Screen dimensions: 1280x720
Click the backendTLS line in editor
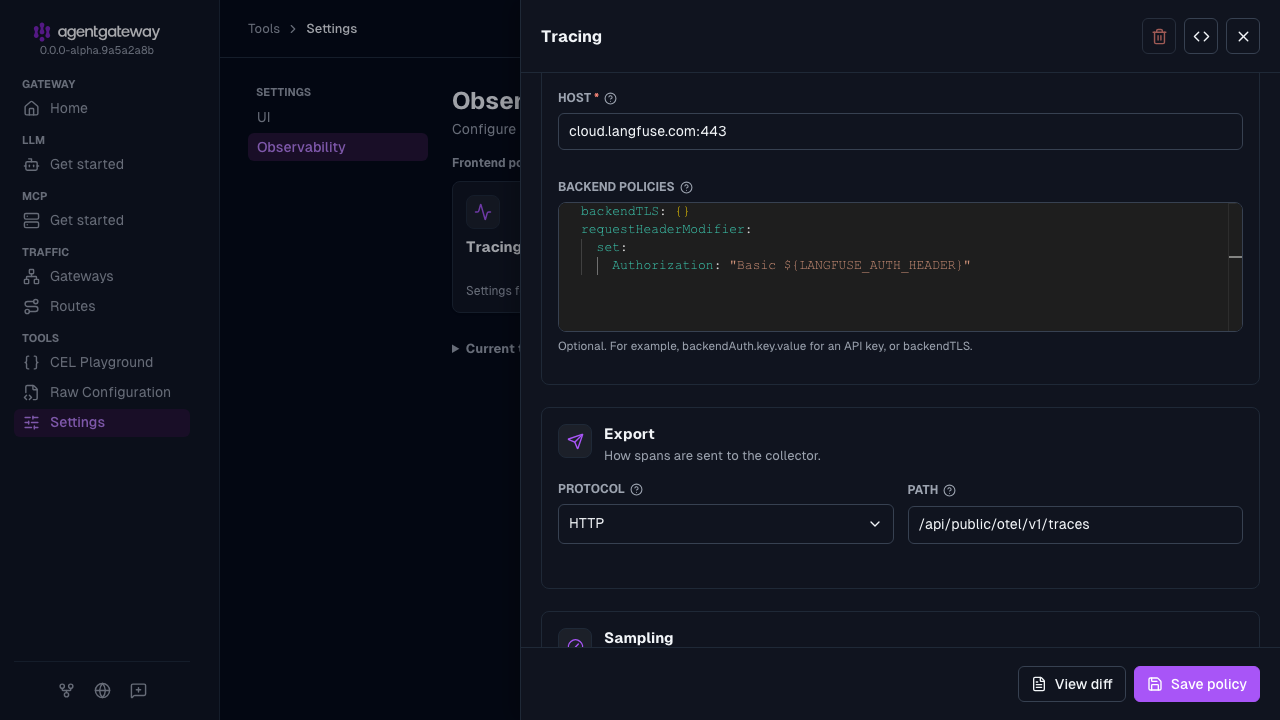click(635, 211)
